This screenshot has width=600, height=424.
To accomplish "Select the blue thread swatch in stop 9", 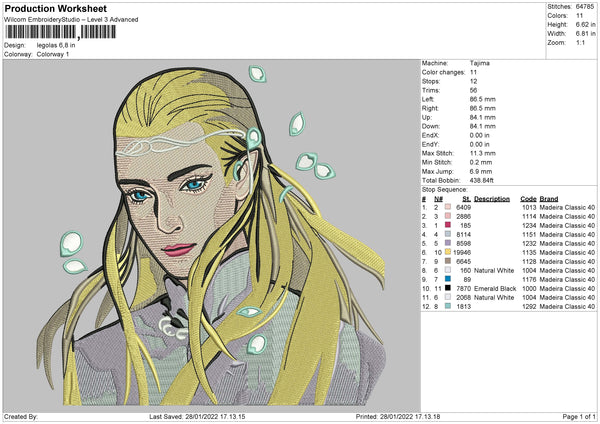I will pos(450,279).
